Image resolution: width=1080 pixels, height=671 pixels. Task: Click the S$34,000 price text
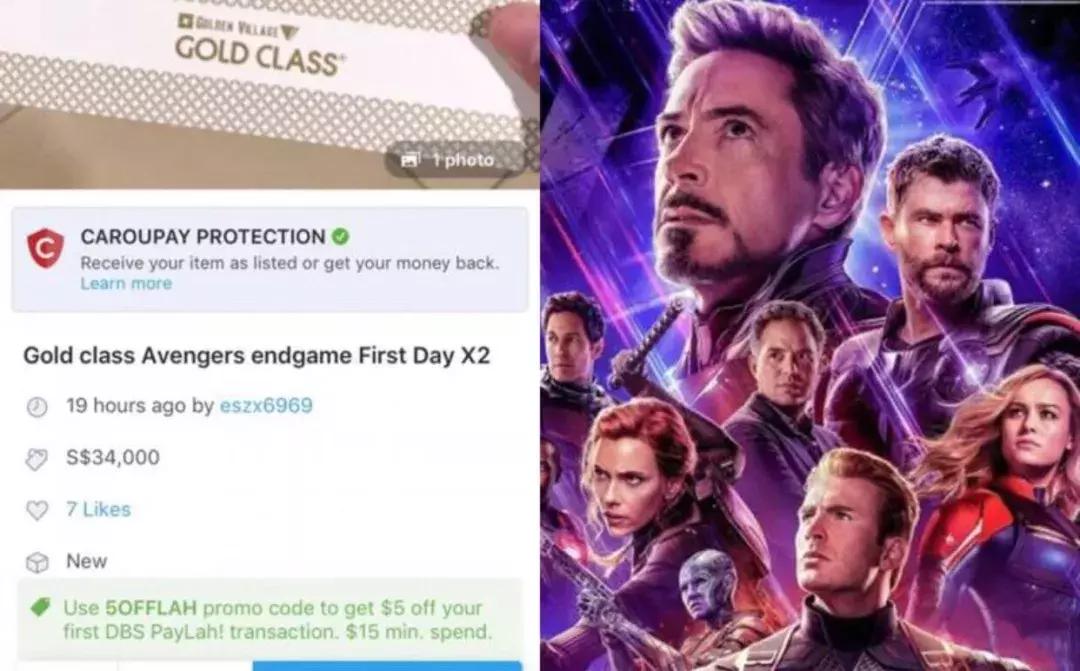point(113,457)
